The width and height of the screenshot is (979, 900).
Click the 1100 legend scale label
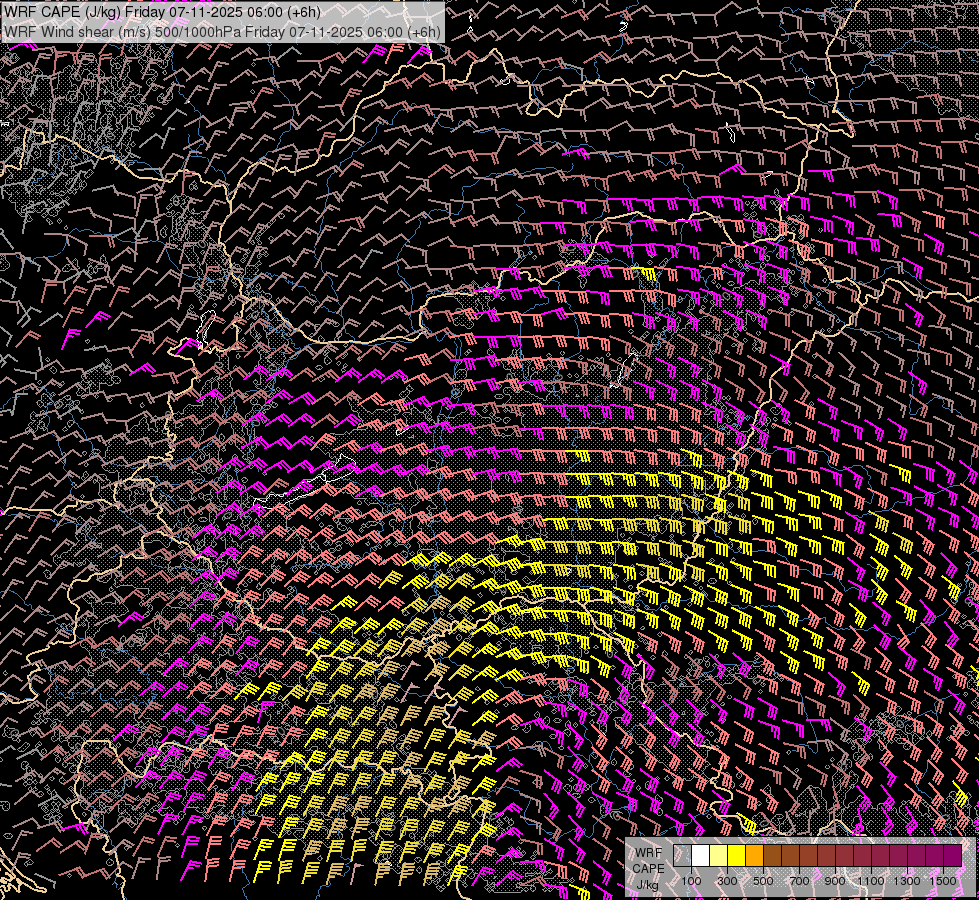click(871, 881)
